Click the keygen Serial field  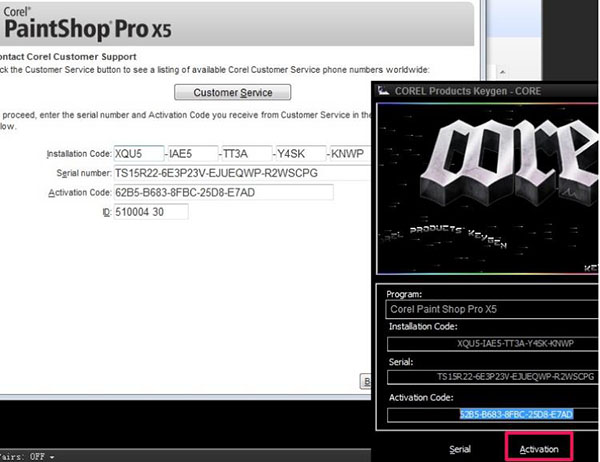point(493,377)
